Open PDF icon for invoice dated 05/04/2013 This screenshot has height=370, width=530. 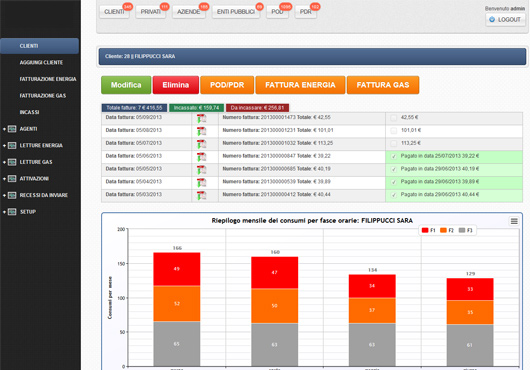point(201,183)
